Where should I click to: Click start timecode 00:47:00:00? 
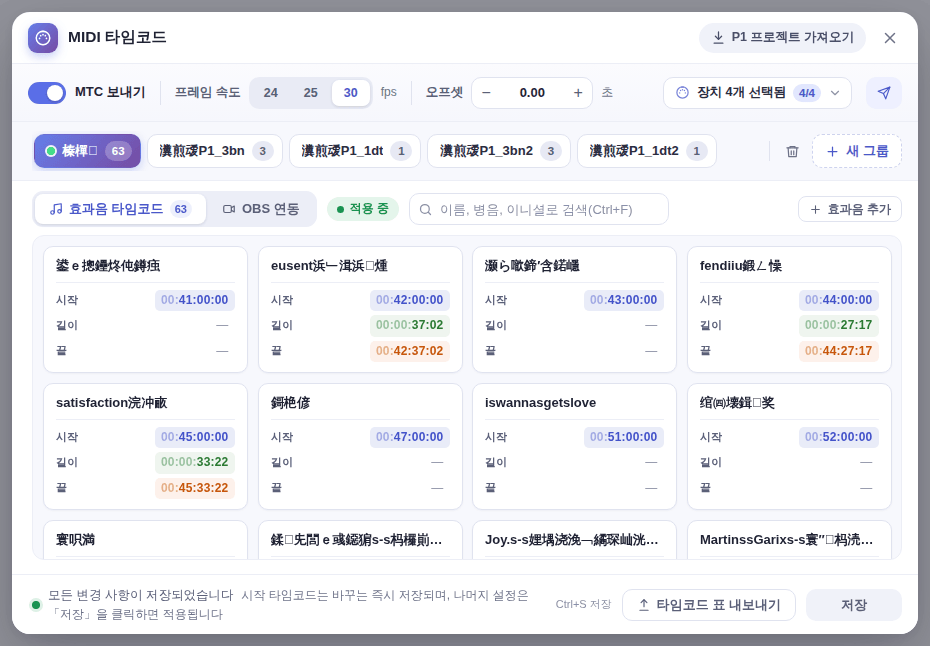click(x=409, y=437)
